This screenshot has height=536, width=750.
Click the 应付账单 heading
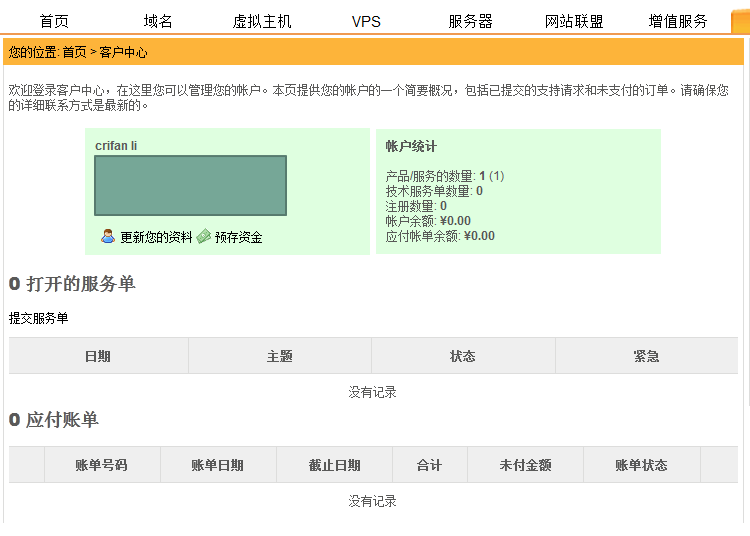point(54,419)
